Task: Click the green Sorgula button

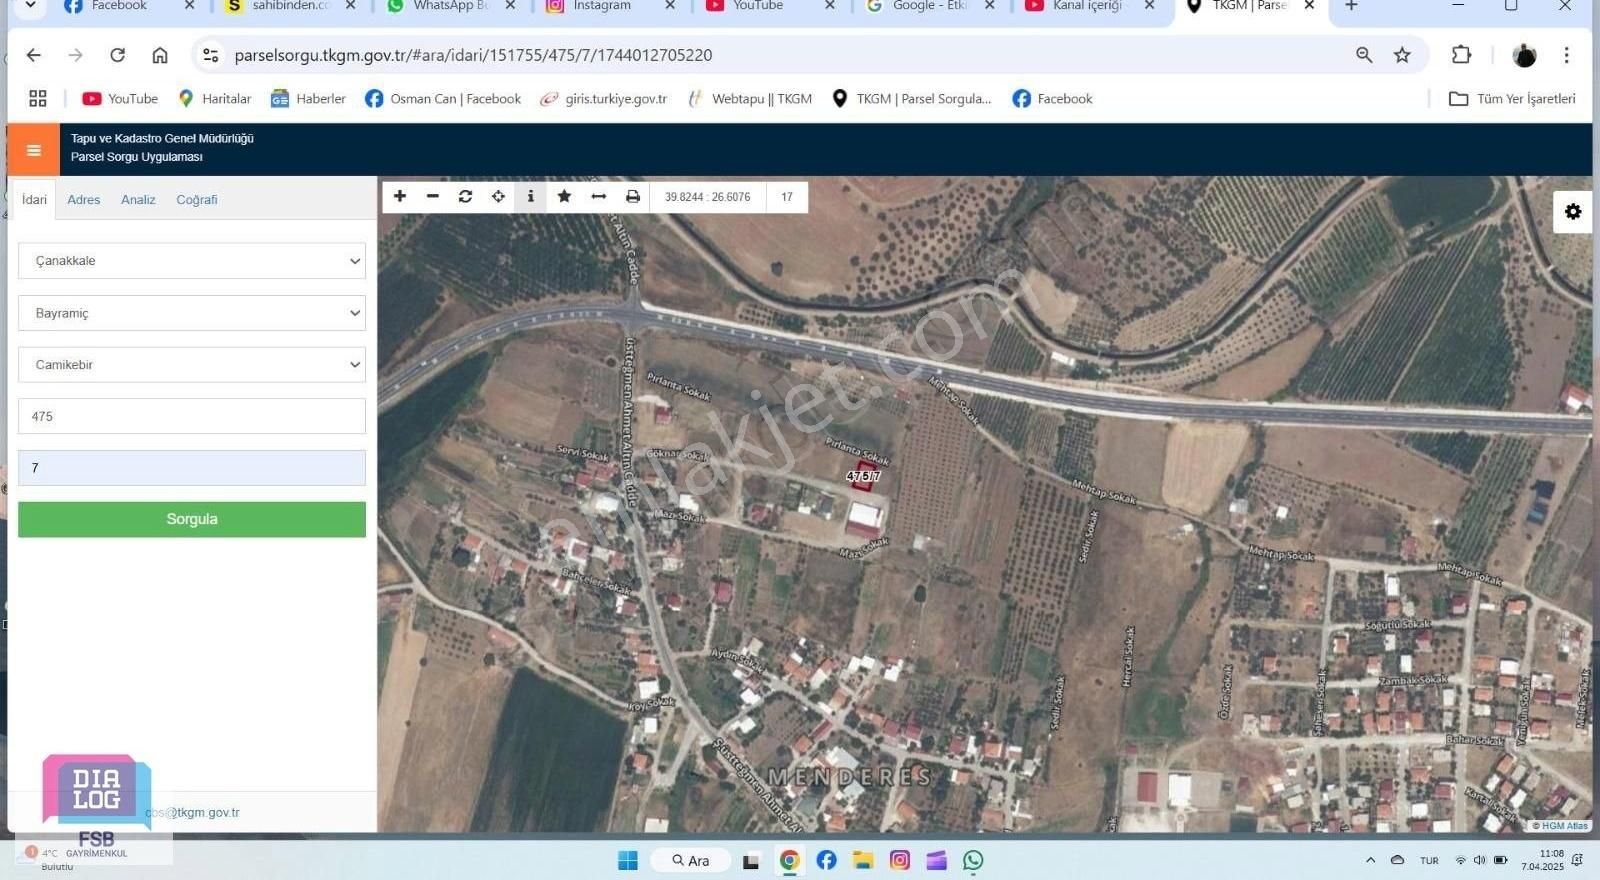Action: click(192, 520)
